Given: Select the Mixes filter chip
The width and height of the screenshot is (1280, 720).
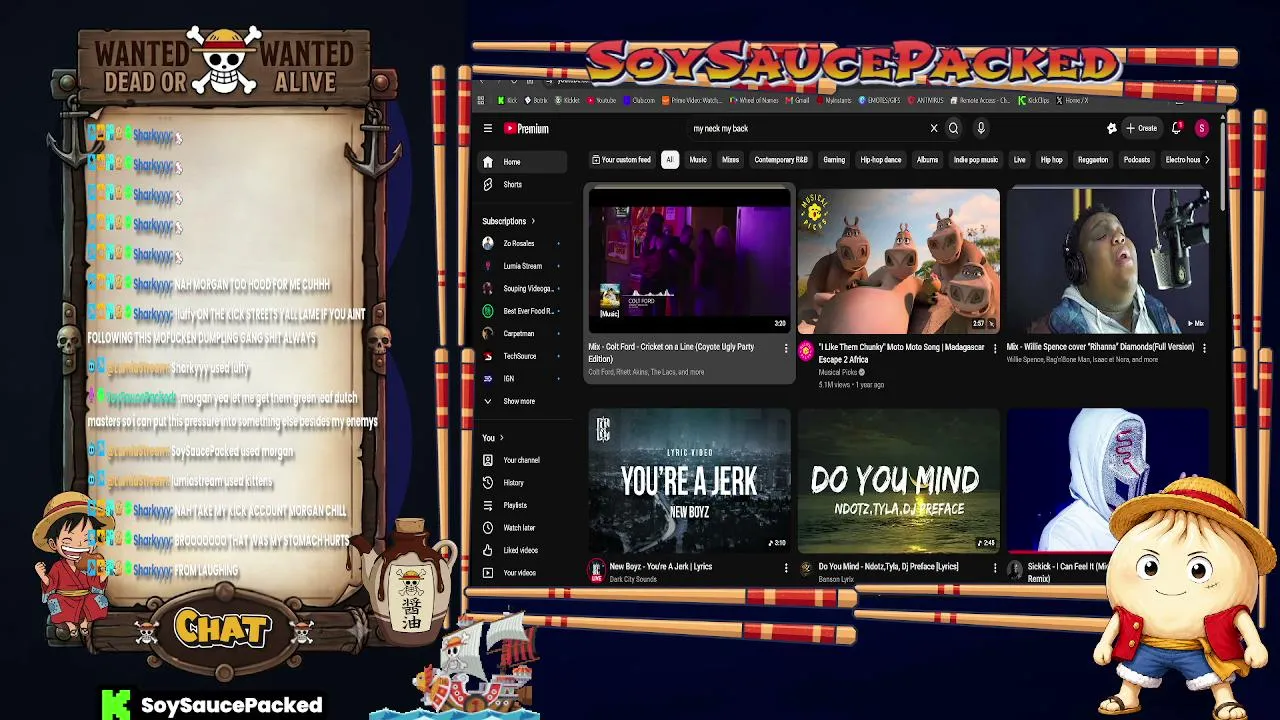Looking at the screenshot, I should pyautogui.click(x=730, y=160).
